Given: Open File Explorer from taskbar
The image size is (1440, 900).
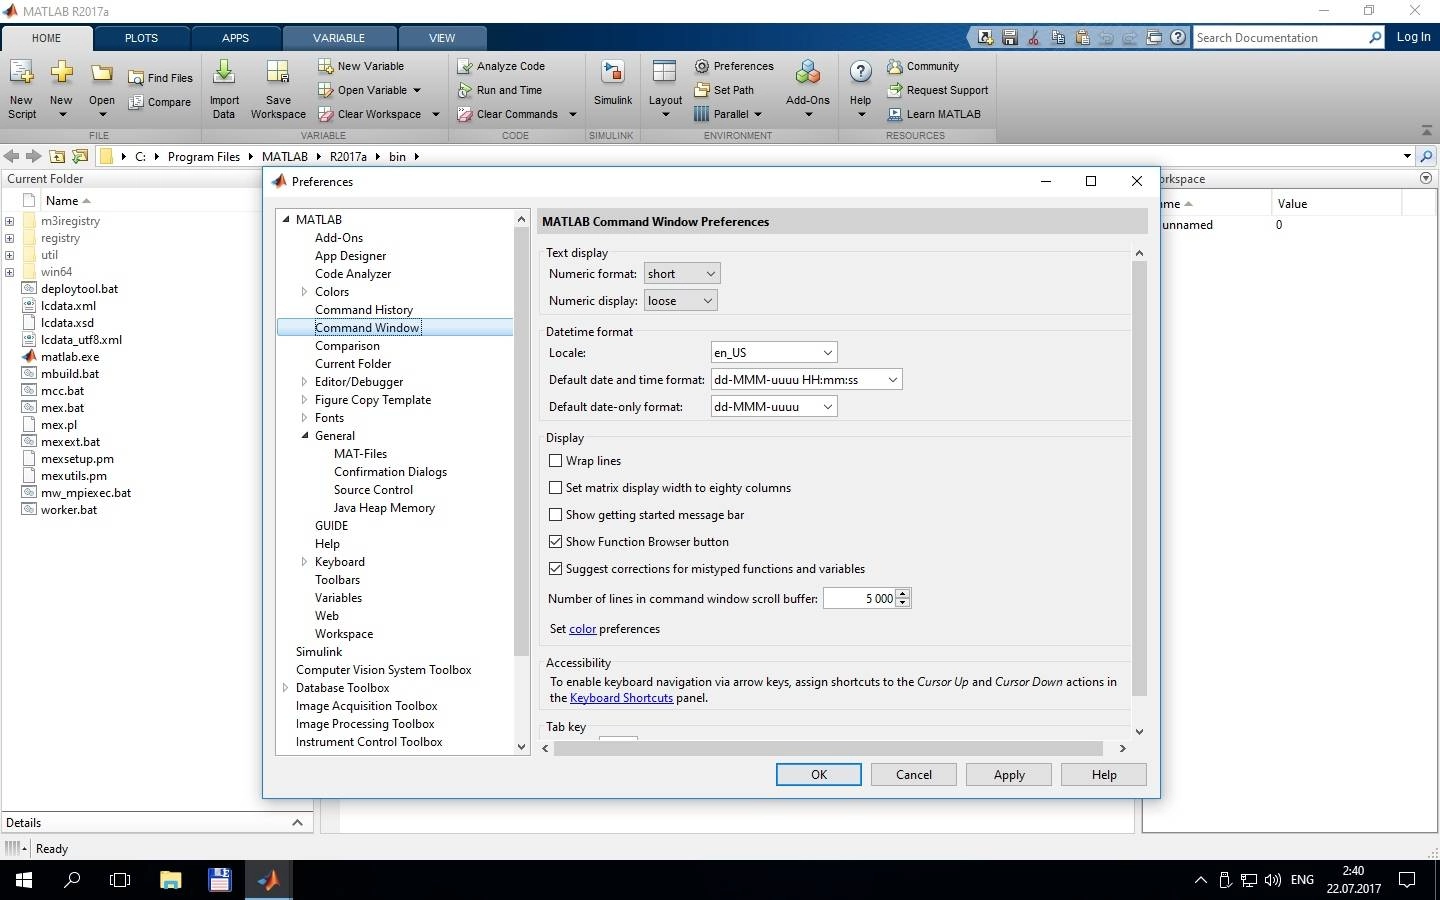Looking at the screenshot, I should click(x=170, y=880).
